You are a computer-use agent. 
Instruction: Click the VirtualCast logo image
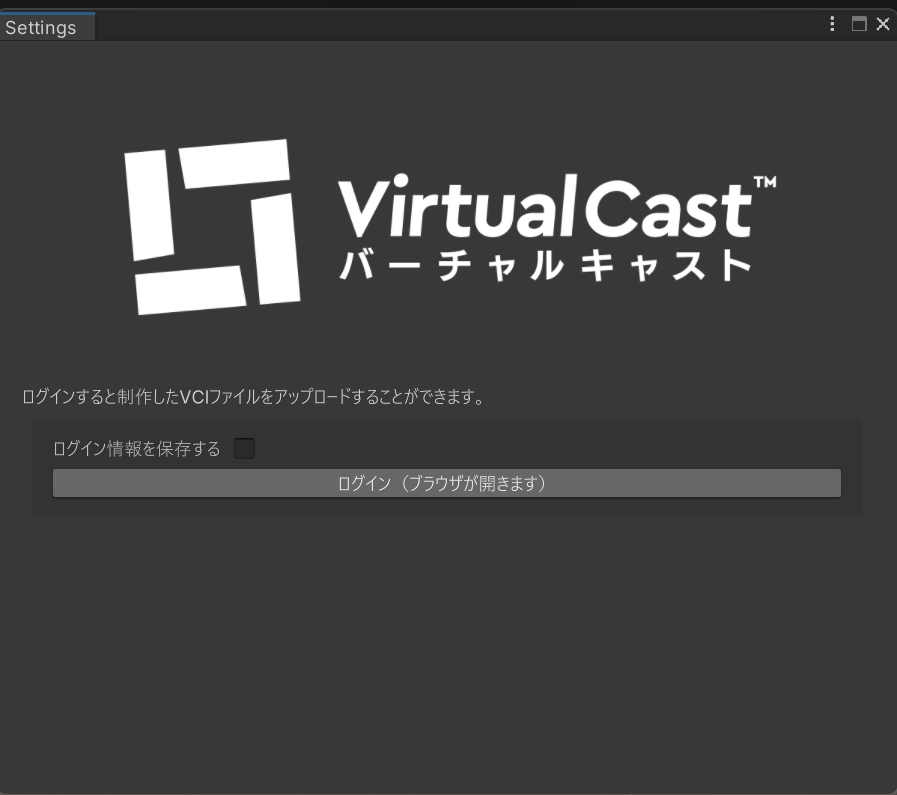450,227
